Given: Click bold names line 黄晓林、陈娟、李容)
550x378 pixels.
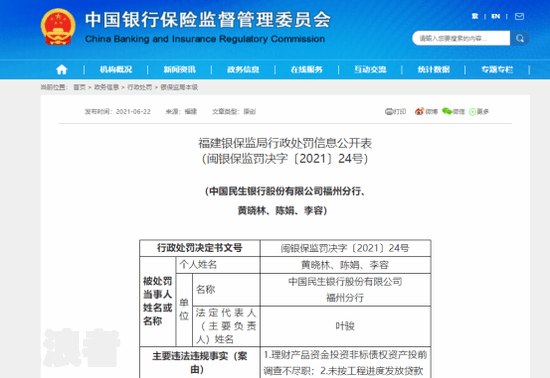Looking at the screenshot, I should [282, 210].
